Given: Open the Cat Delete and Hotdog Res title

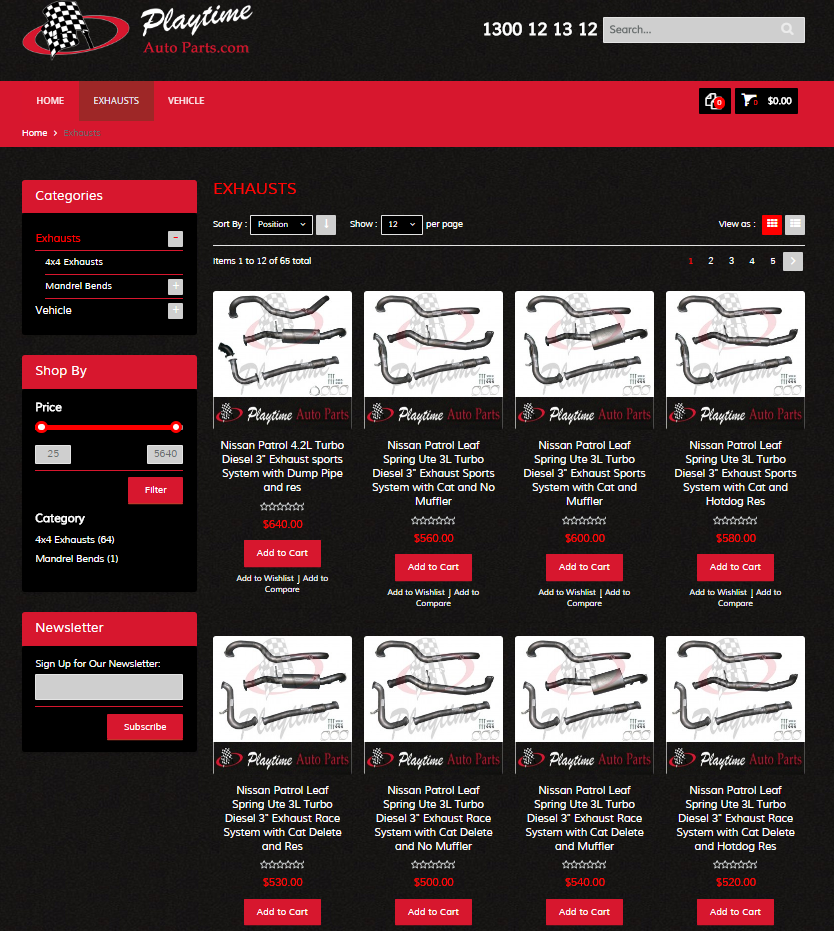Looking at the screenshot, I should coord(735,818).
